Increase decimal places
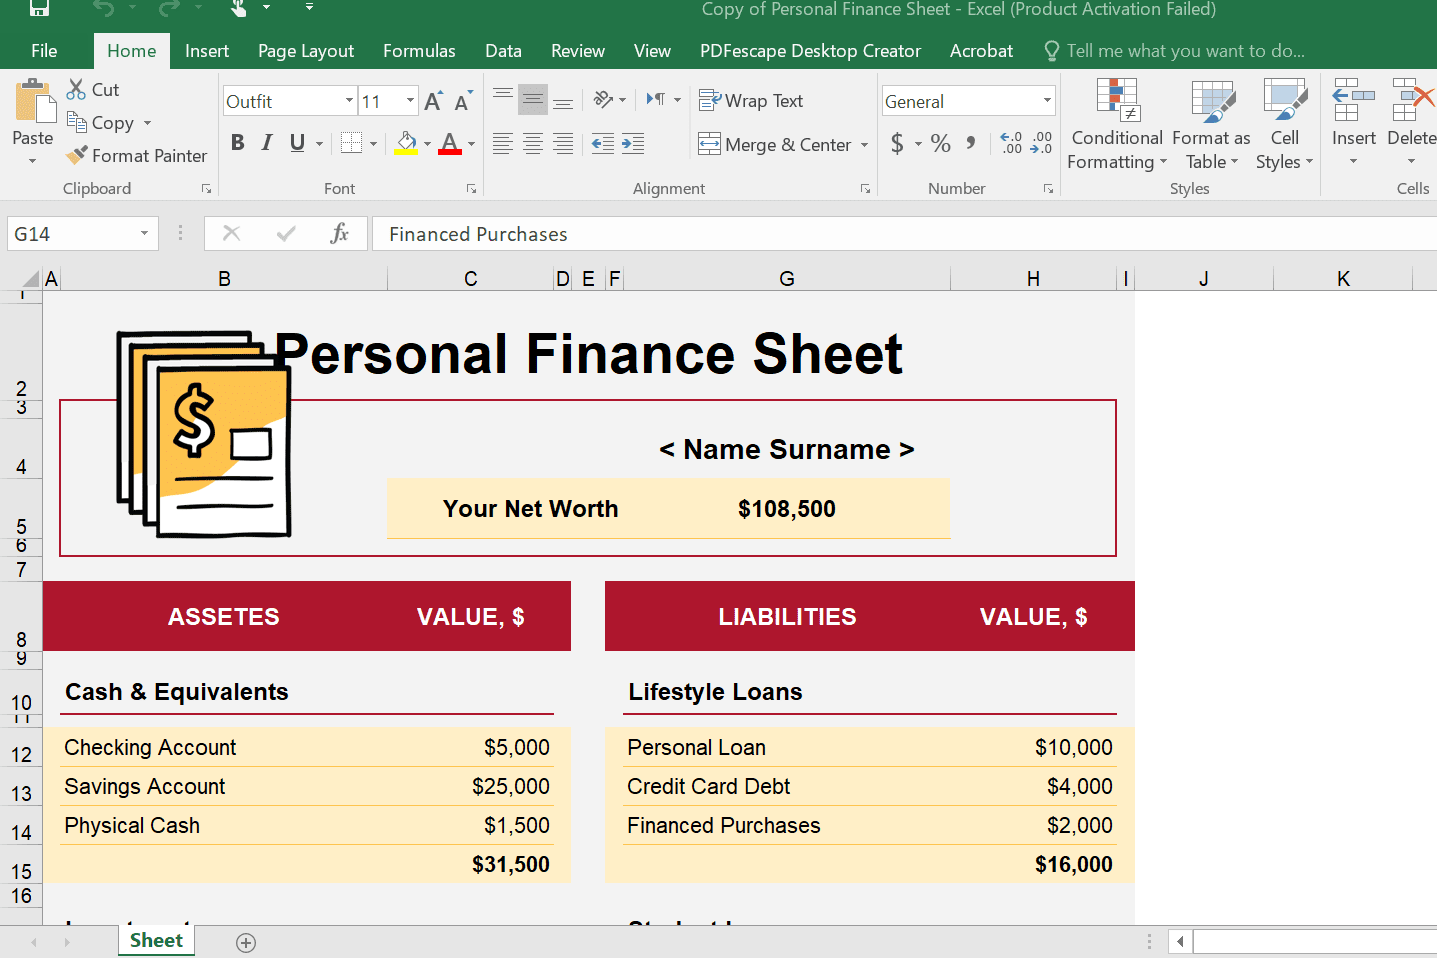This screenshot has width=1437, height=958. [x=1011, y=143]
